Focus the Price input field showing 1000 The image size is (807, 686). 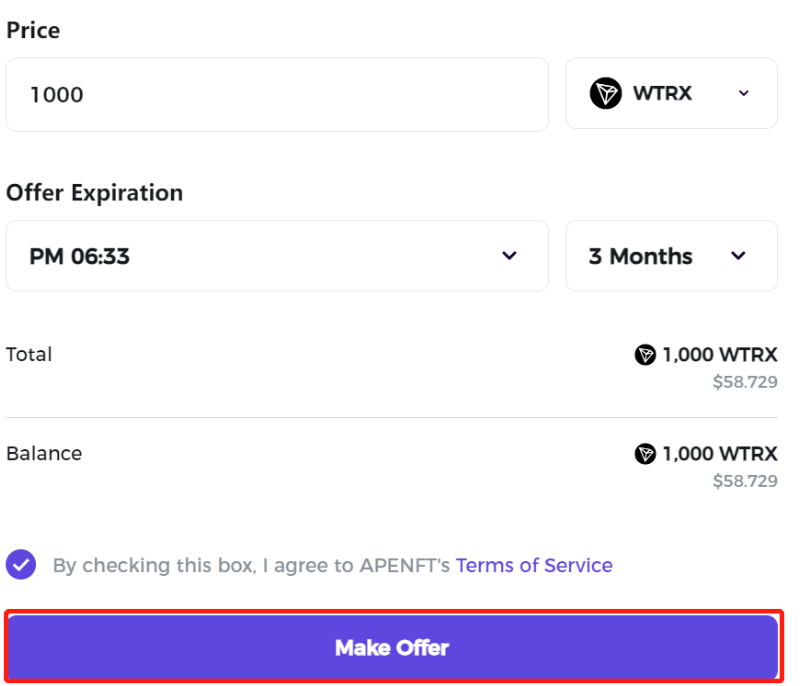click(277, 94)
